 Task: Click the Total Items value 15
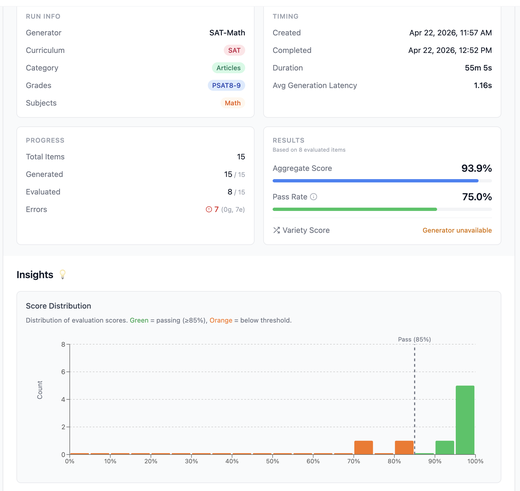click(241, 157)
